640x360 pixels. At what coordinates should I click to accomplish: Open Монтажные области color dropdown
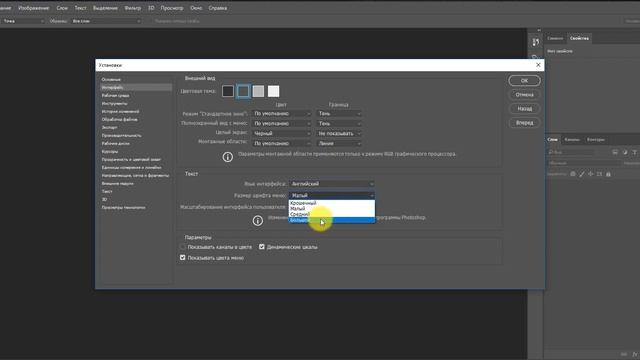[x=282, y=143]
